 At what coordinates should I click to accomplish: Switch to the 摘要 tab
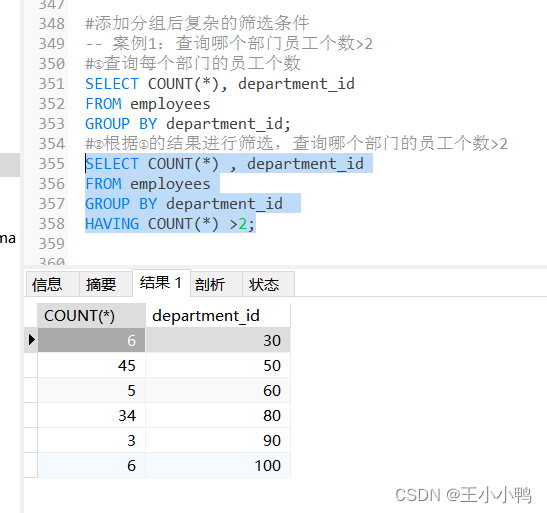[x=106, y=284]
